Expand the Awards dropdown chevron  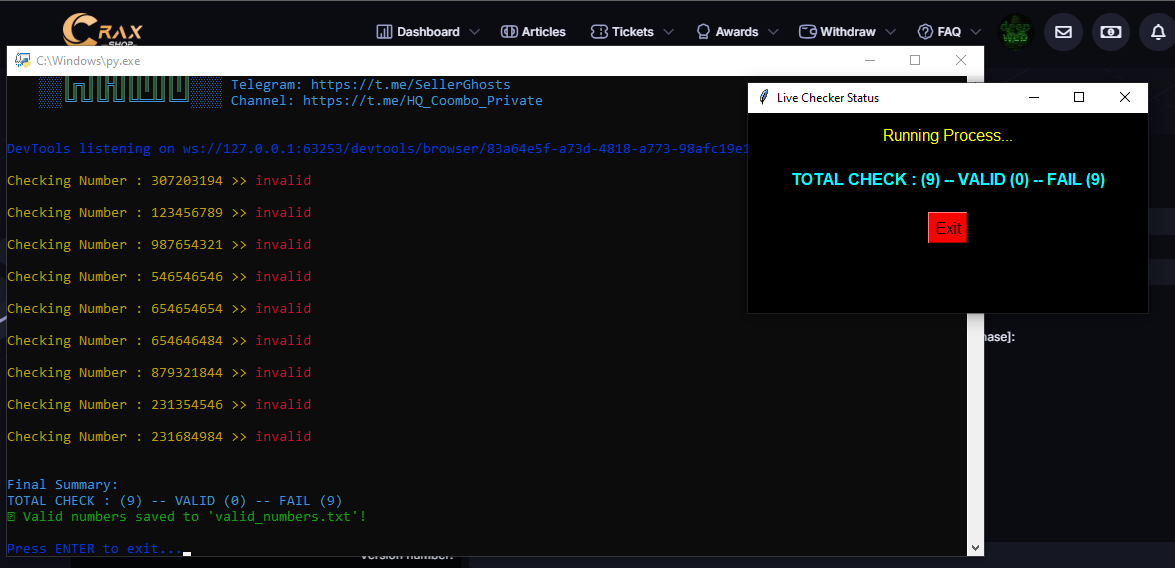(773, 32)
